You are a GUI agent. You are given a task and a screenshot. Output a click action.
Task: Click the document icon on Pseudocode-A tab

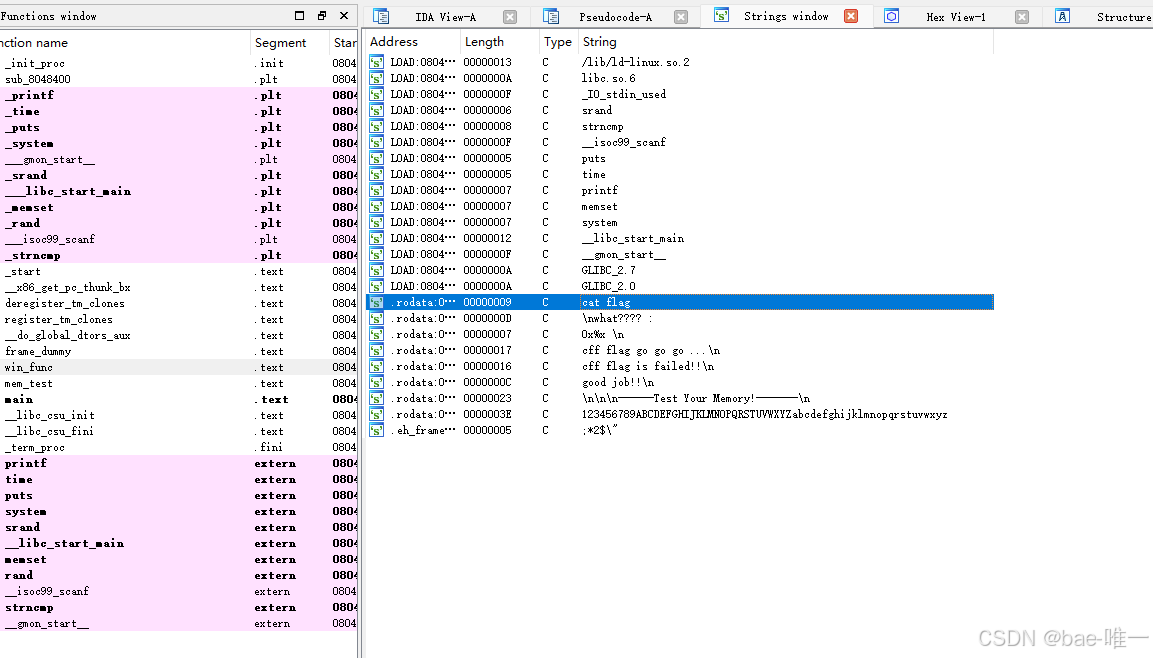[x=551, y=15]
